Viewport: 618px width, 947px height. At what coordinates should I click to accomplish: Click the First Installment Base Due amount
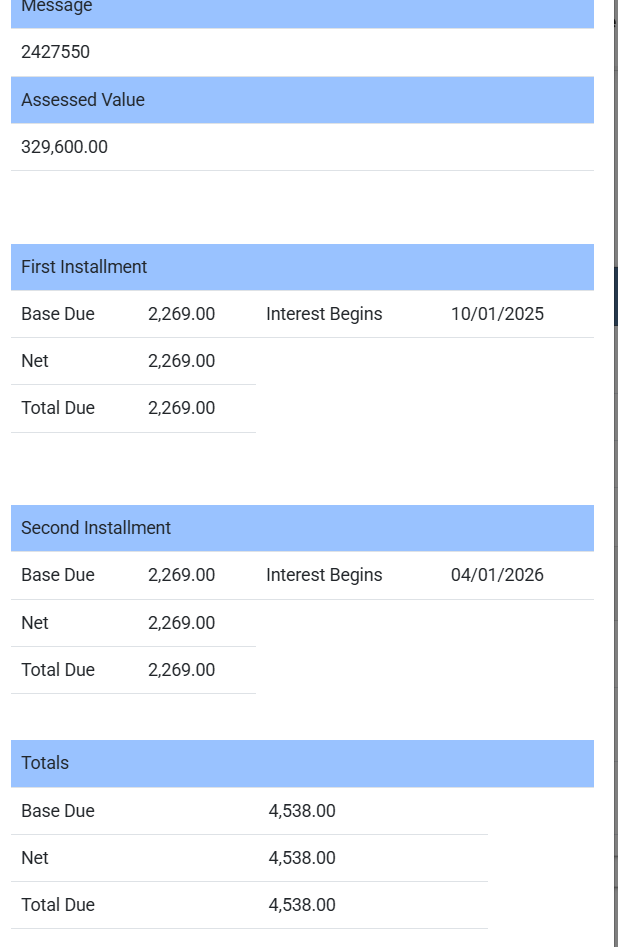coord(181,314)
